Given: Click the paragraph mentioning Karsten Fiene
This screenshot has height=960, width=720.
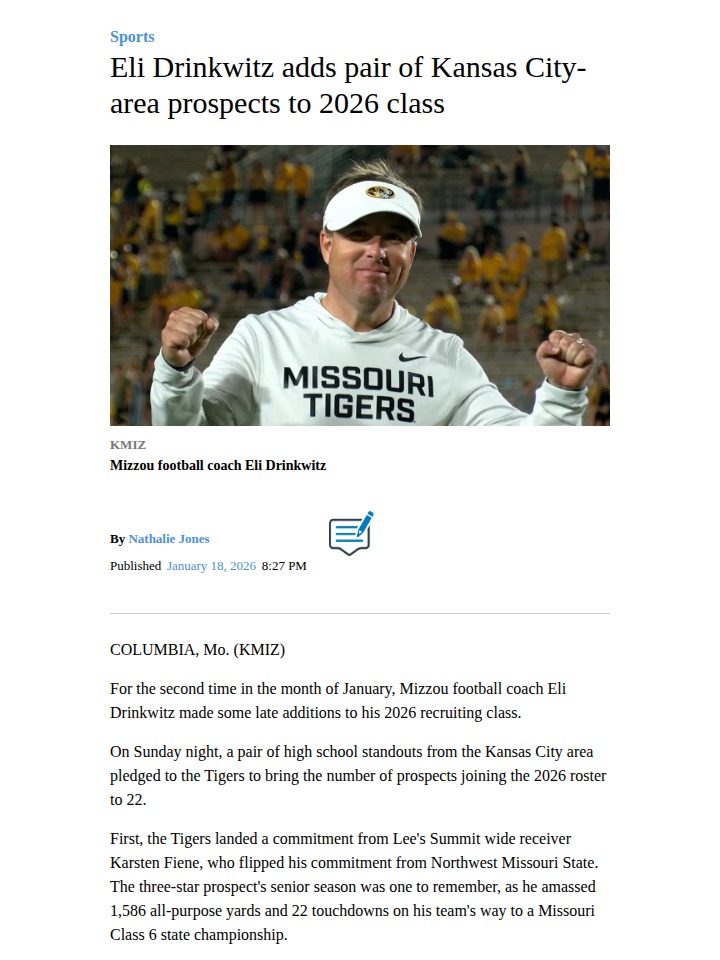Looking at the screenshot, I should (354, 887).
